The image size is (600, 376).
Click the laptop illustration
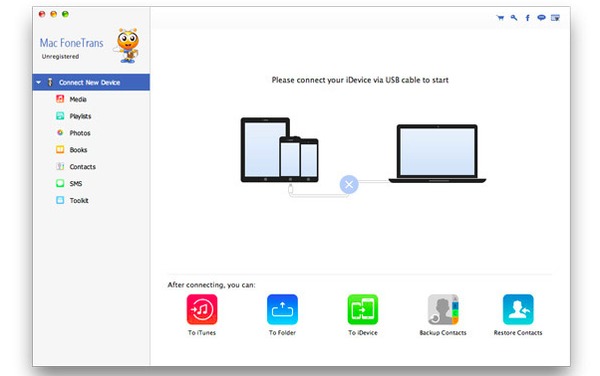tap(437, 153)
